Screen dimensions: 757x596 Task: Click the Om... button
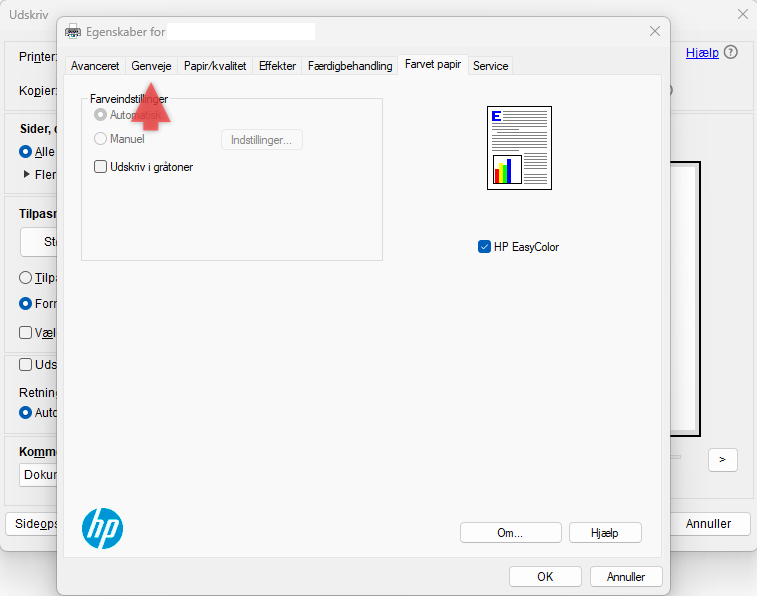coord(510,533)
